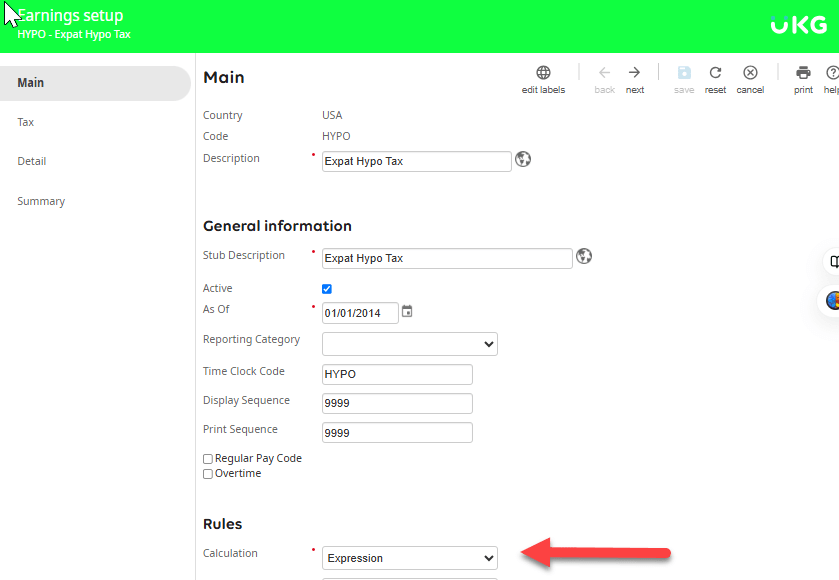
Task: Click the As Of date field
Action: (x=360, y=313)
